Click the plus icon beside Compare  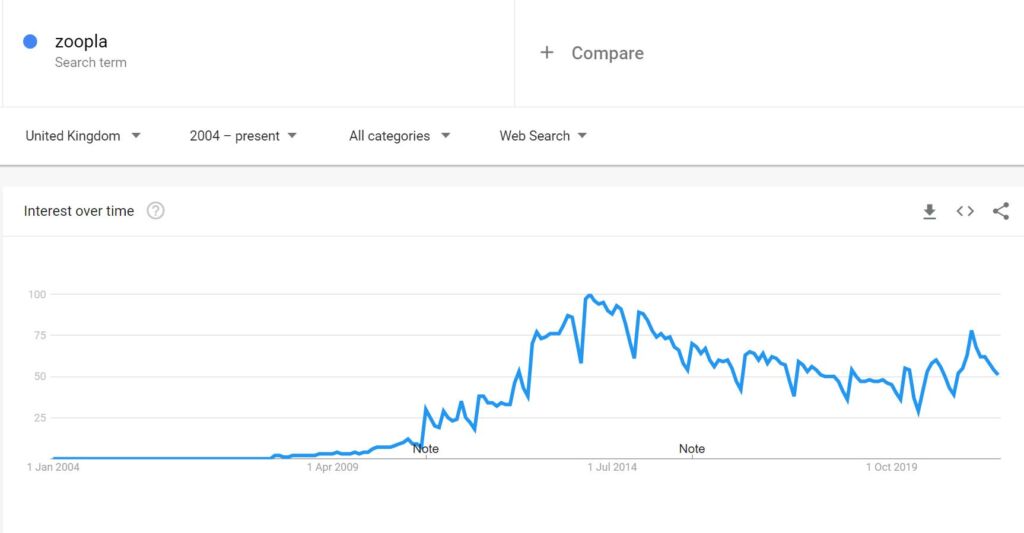coord(547,53)
